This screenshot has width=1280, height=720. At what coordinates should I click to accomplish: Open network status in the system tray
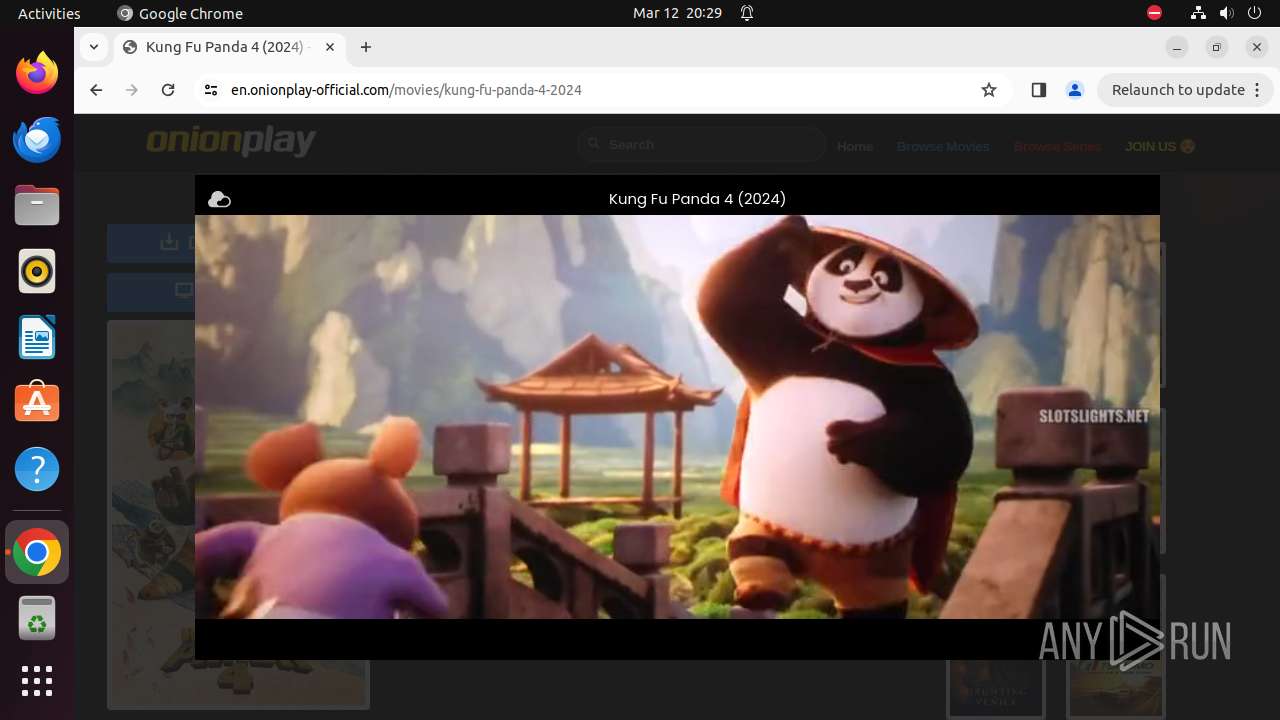1198,13
